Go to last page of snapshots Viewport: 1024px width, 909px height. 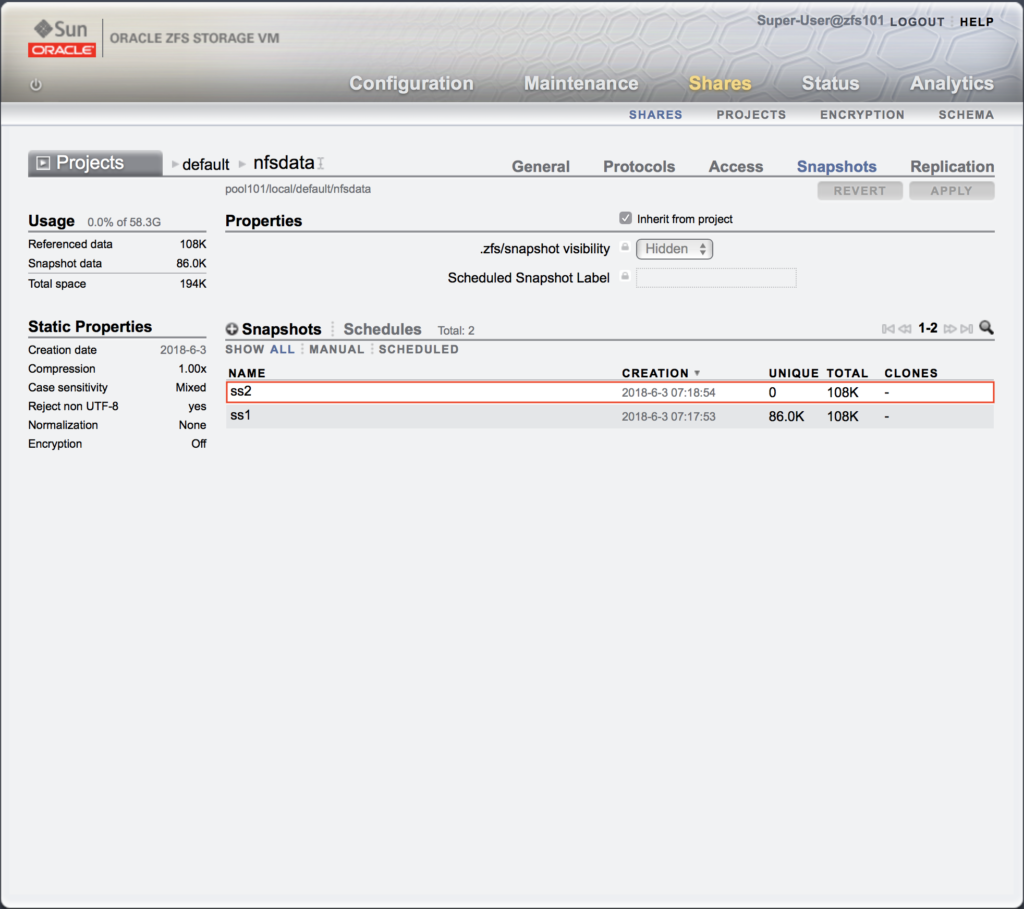tap(967, 328)
